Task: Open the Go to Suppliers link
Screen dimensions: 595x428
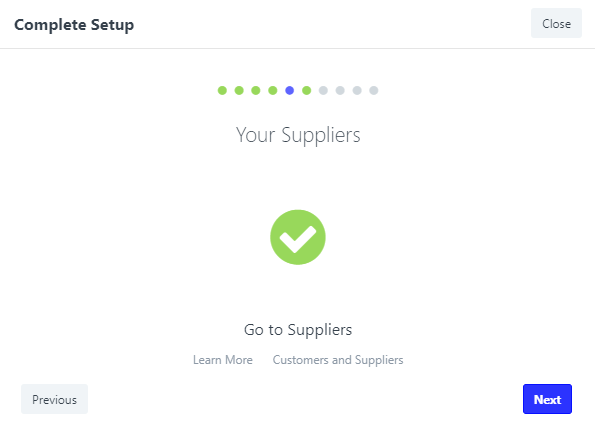Action: (298, 330)
